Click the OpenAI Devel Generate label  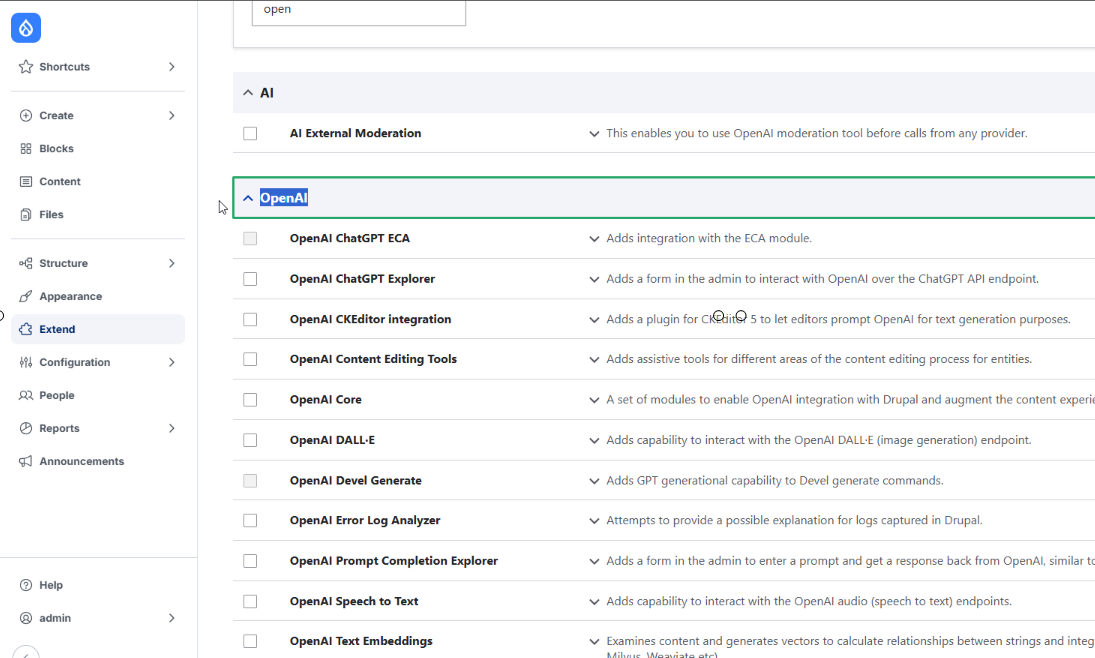coord(355,481)
